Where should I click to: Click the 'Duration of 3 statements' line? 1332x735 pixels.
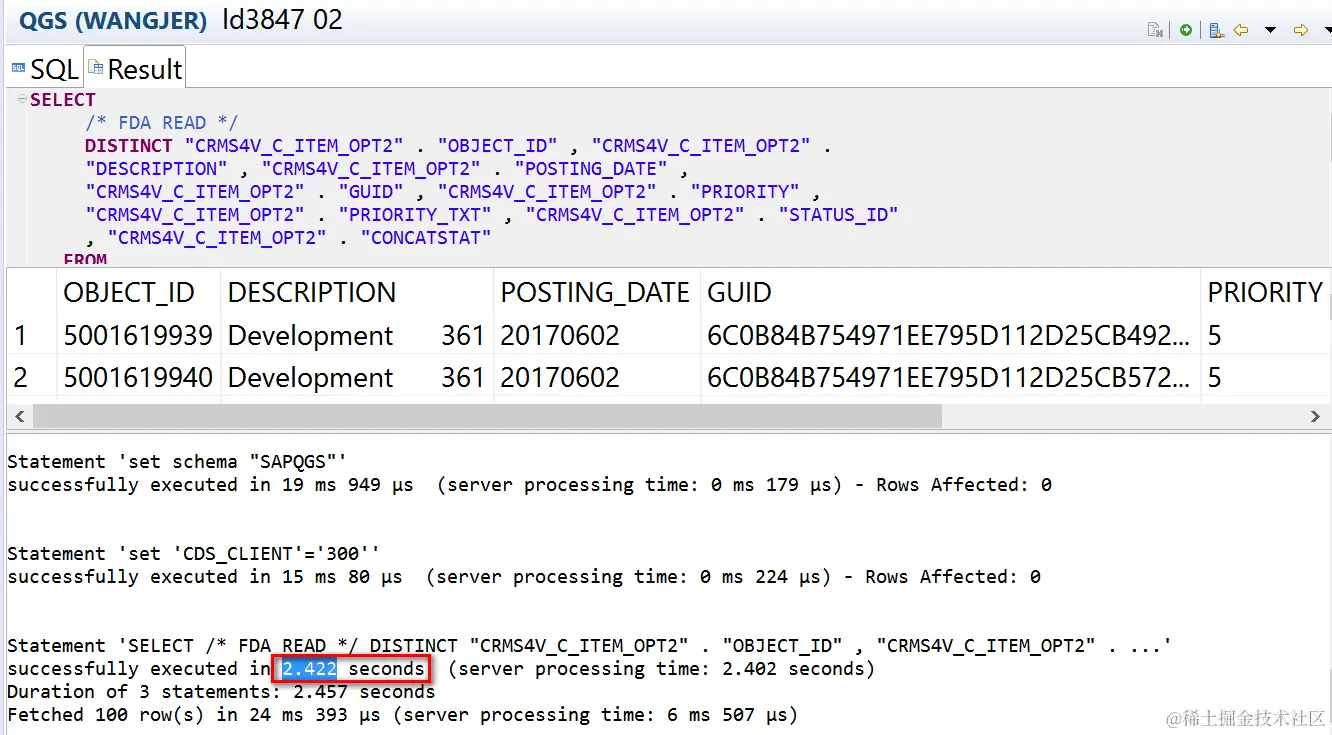(x=221, y=691)
